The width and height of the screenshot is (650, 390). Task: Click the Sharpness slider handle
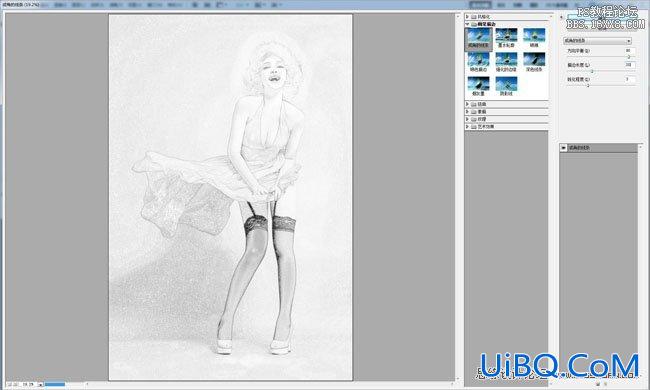pyautogui.click(x=588, y=85)
